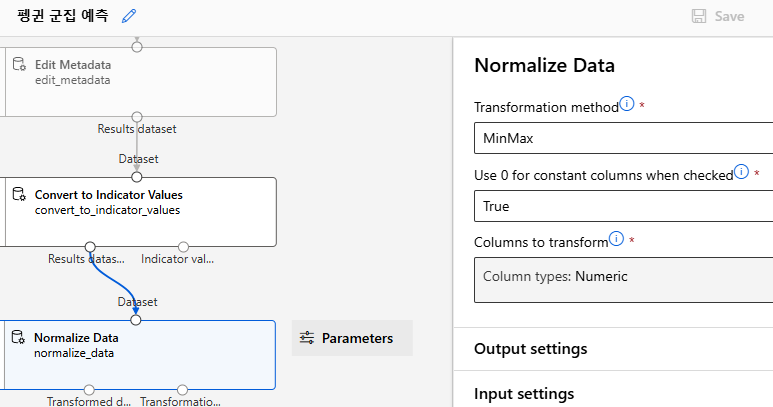Show the info tooltip for Columns to transform
Image resolution: width=773 pixels, height=407 pixels.
(x=616, y=238)
